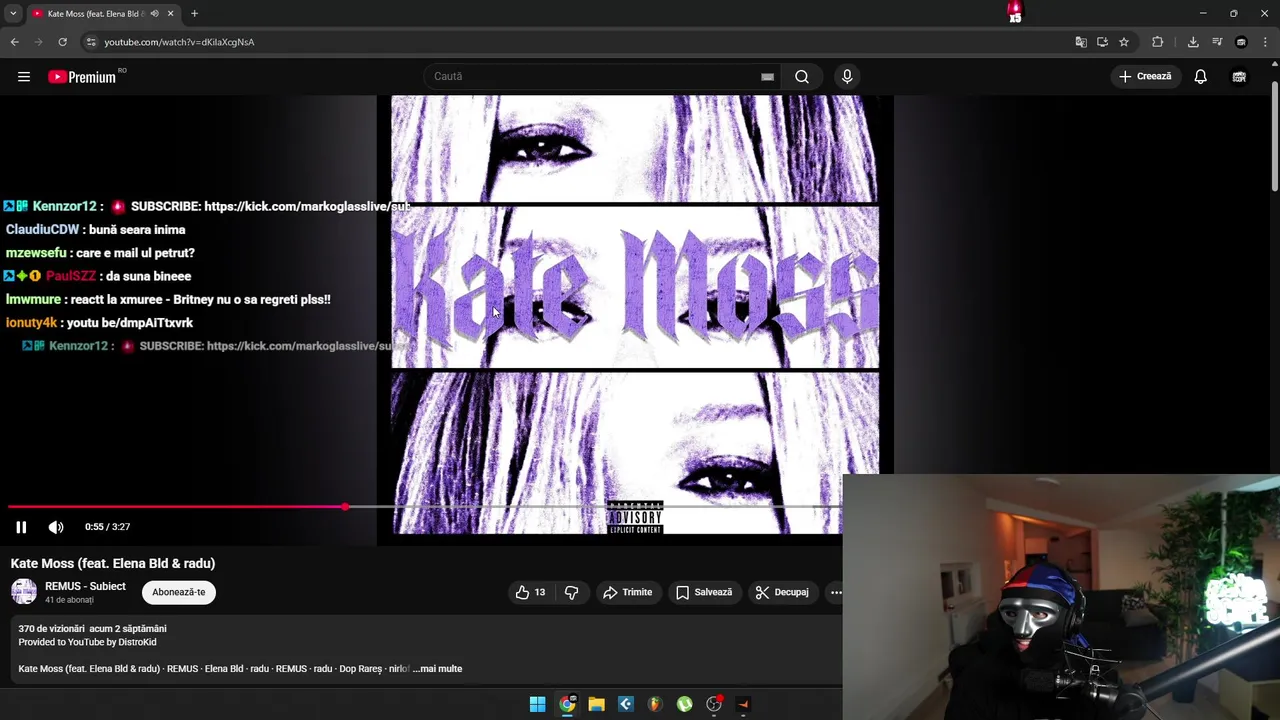This screenshot has width=1280, height=720.
Task: Open uTorrent from the taskbar
Action: point(684,704)
